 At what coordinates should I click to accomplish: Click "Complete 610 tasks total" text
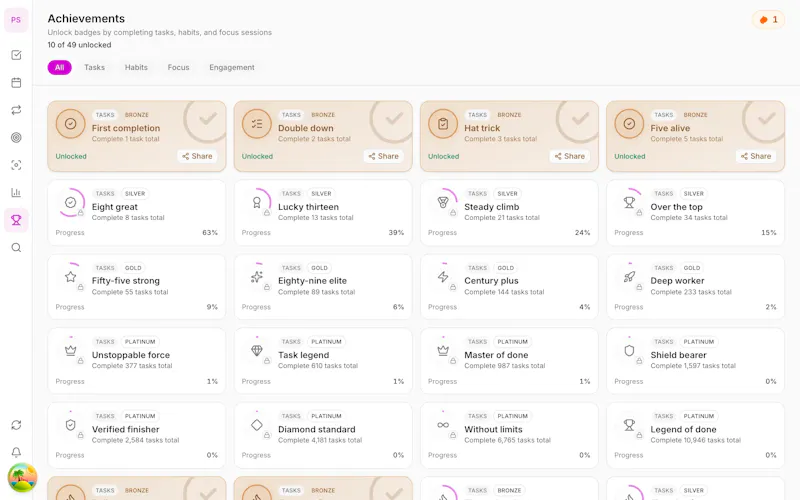click(318, 366)
